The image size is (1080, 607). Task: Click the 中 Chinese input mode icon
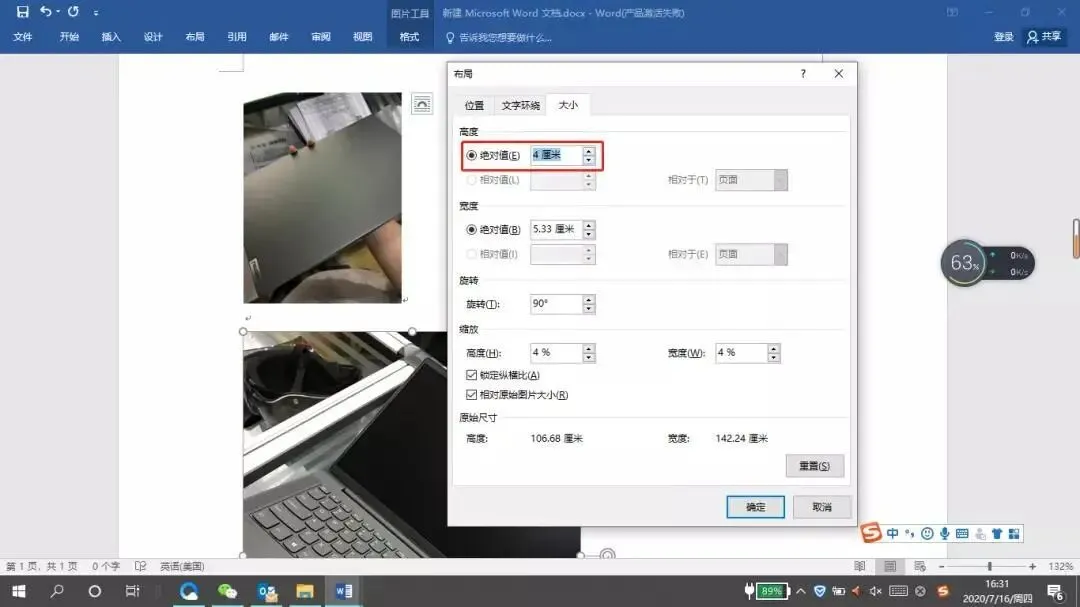click(x=892, y=533)
